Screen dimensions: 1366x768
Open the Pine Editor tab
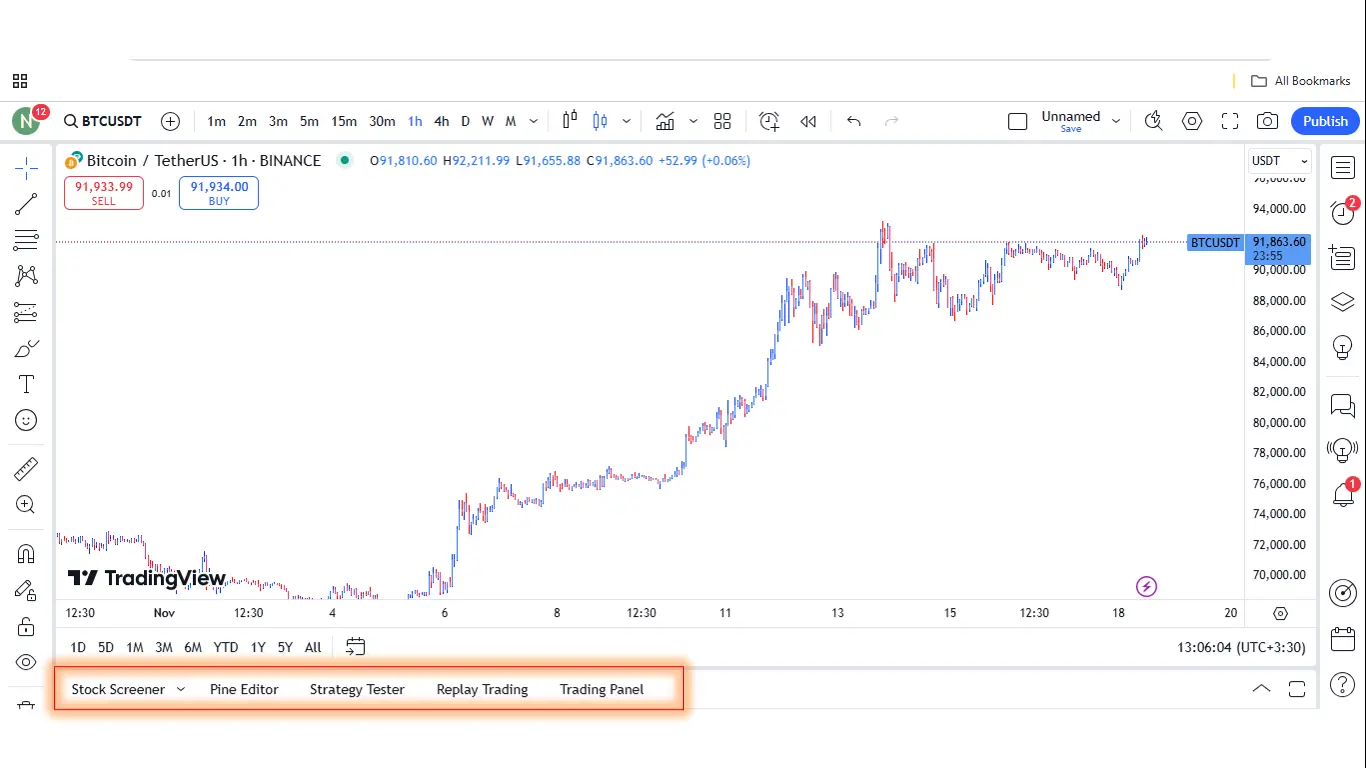pos(244,689)
